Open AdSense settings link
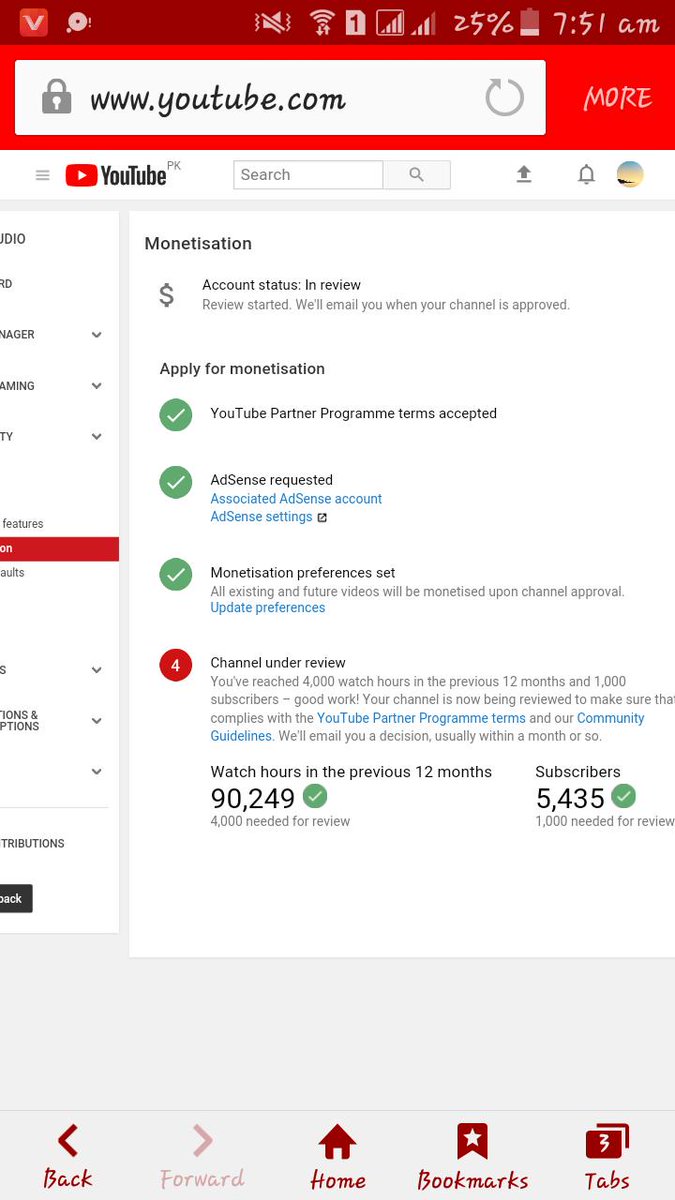The height and width of the screenshot is (1200, 675). 261,517
